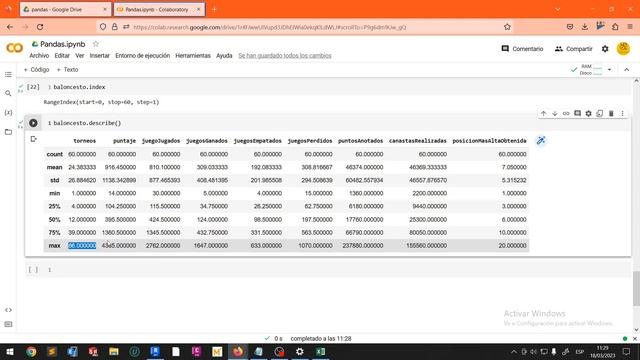The height and width of the screenshot is (360, 640).
Task: Collapse the Colab header with the chevron
Action: 627,70
